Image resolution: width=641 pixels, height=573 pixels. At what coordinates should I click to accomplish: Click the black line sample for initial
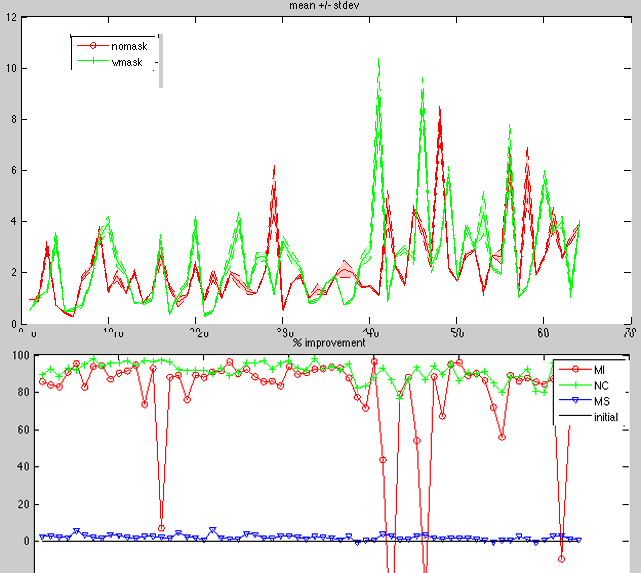click(575, 416)
